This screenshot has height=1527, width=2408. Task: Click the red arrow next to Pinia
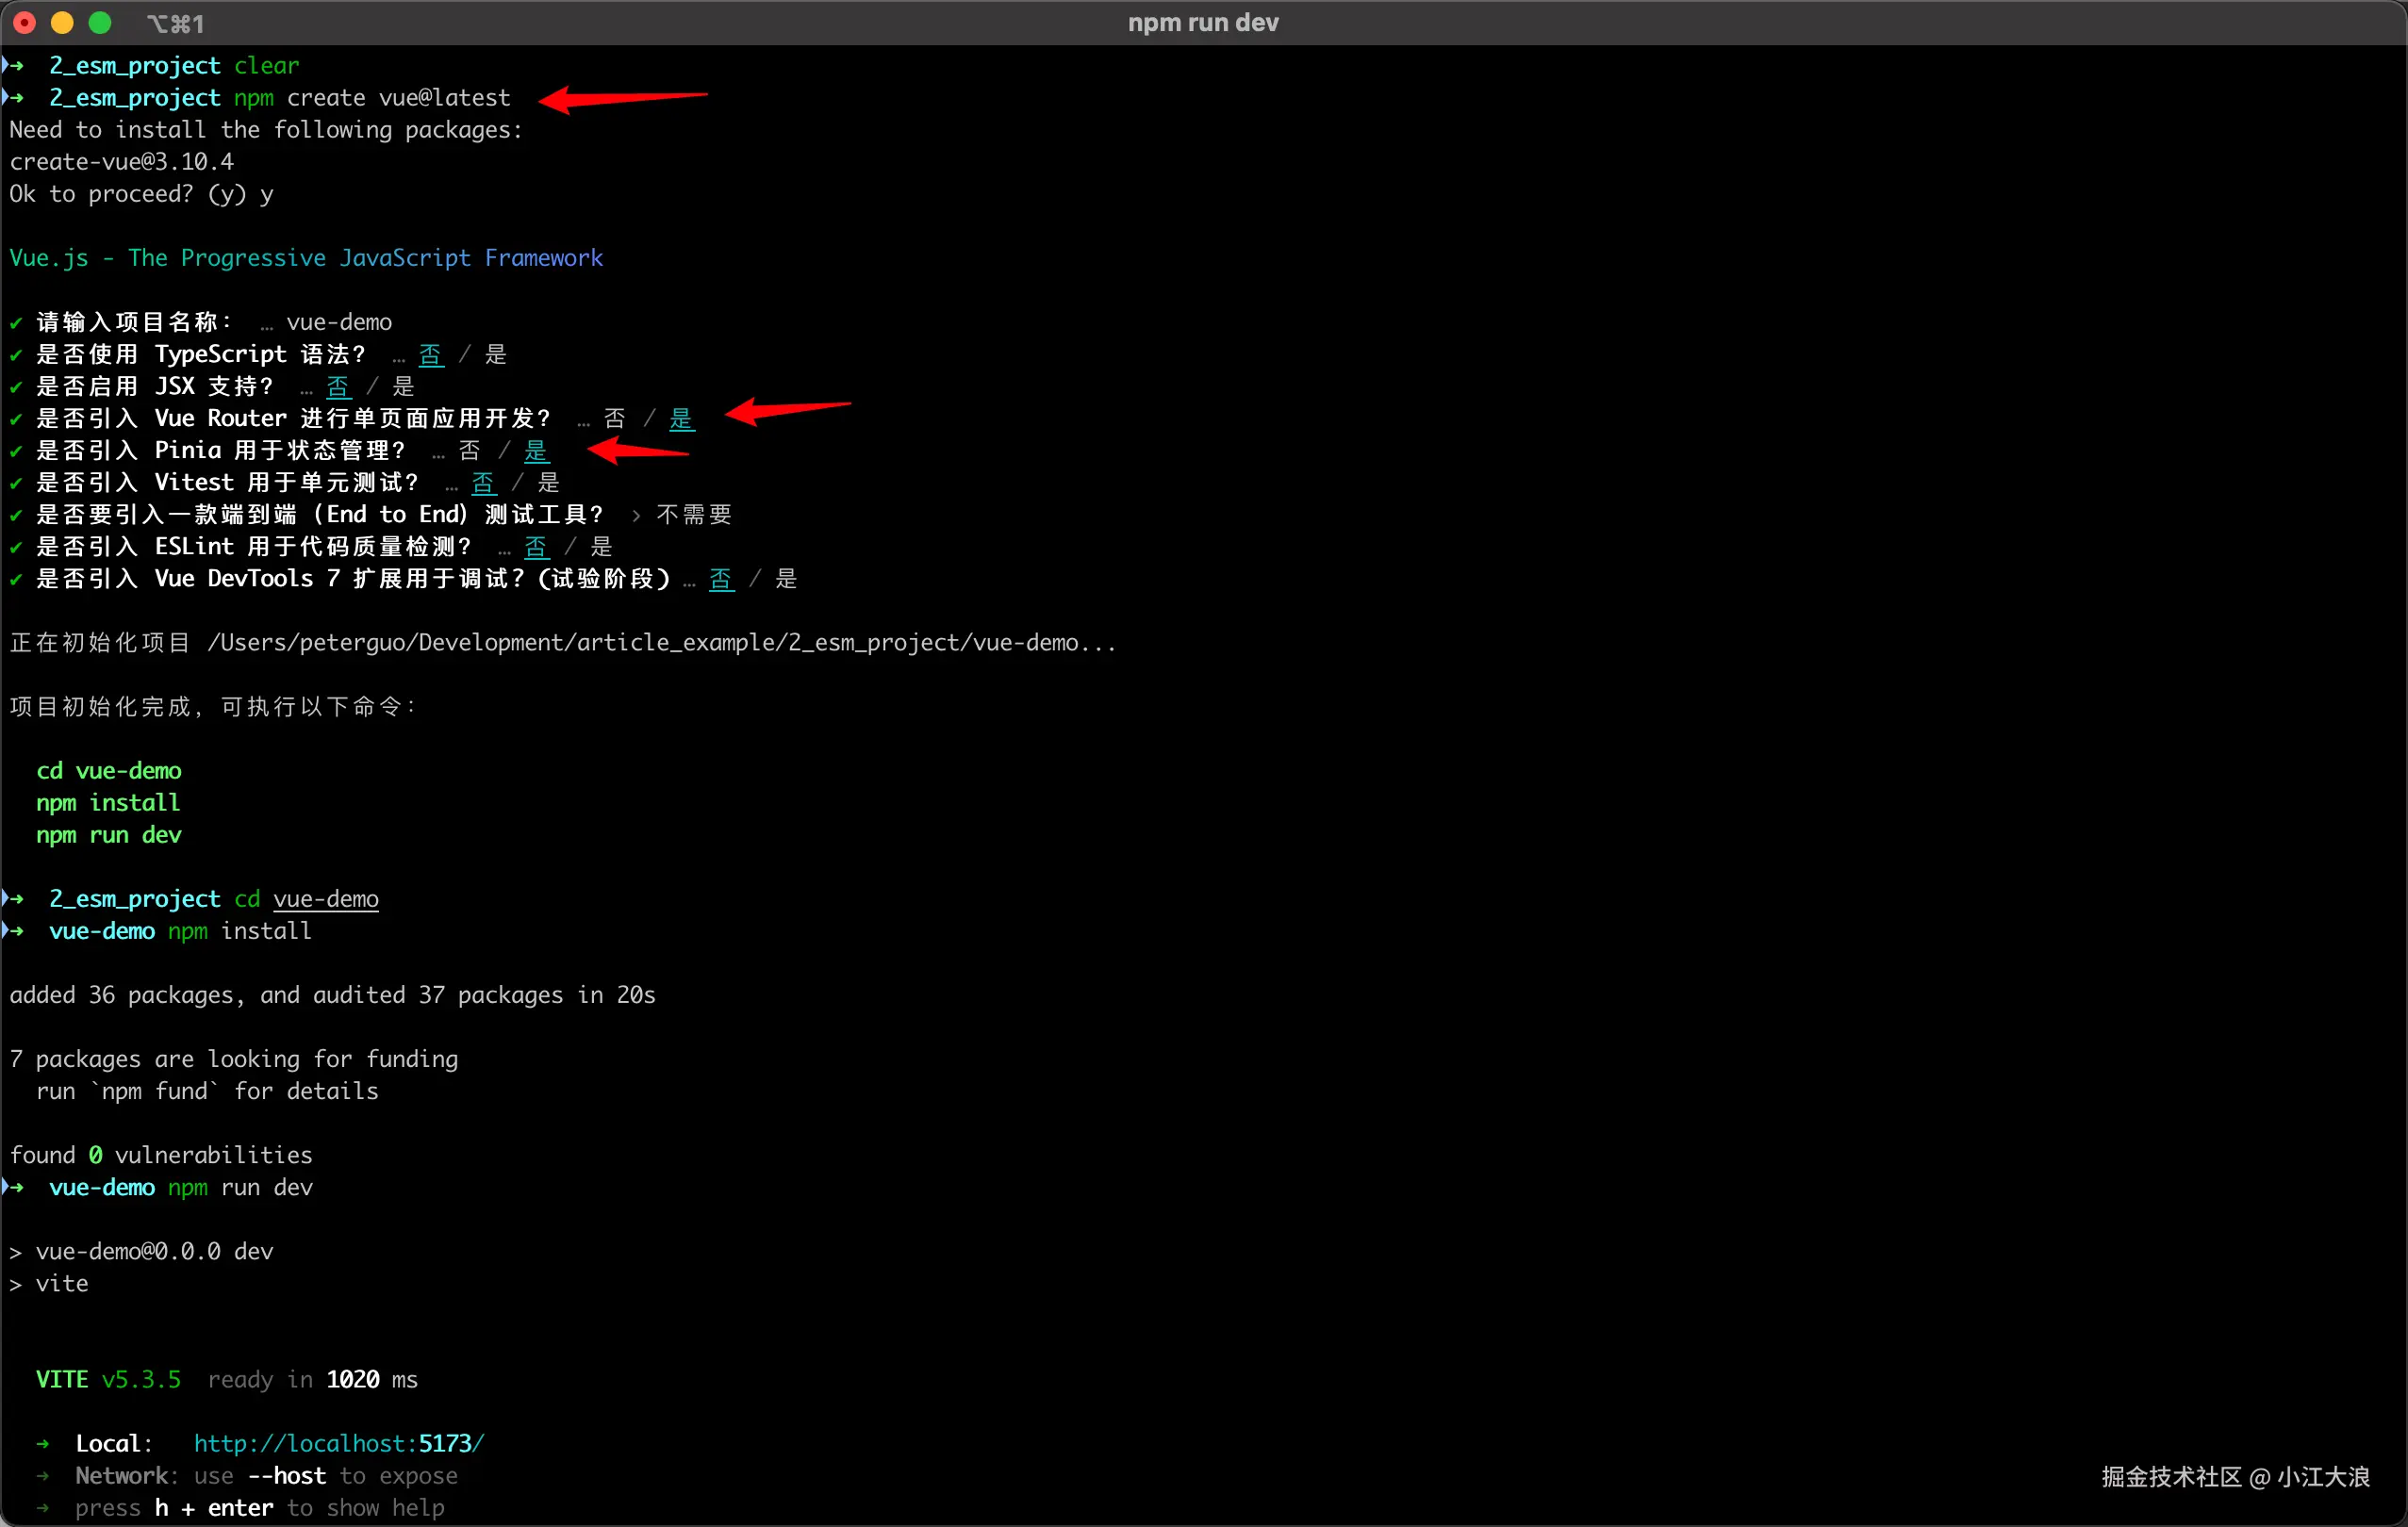pos(638,451)
